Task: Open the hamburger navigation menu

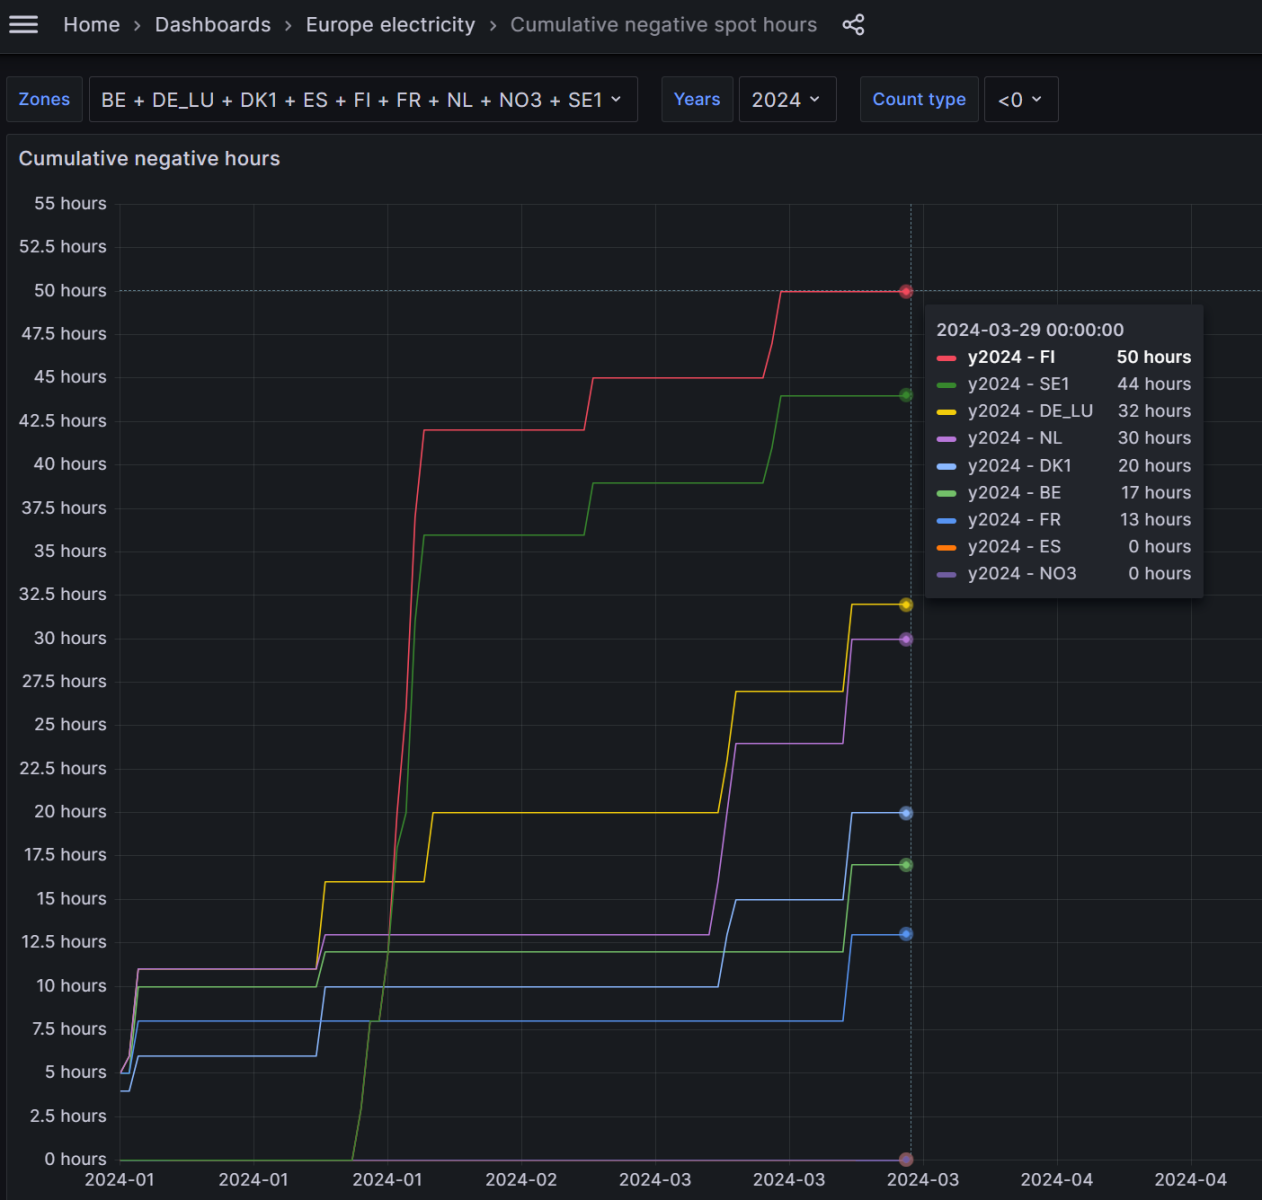Action: 23,25
